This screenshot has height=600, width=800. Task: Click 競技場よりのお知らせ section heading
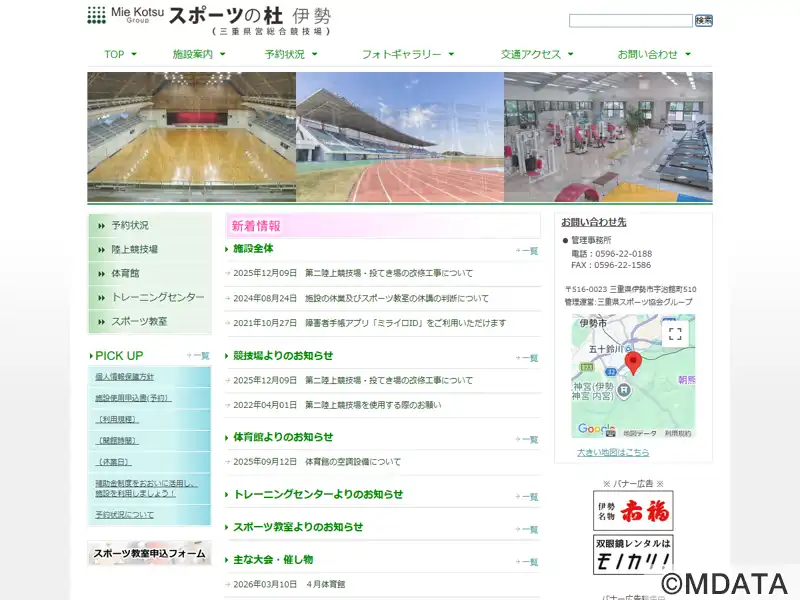point(283,356)
